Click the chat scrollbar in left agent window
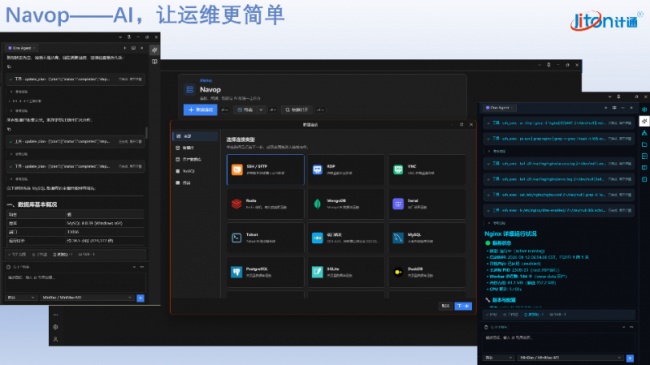 pyautogui.click(x=146, y=132)
